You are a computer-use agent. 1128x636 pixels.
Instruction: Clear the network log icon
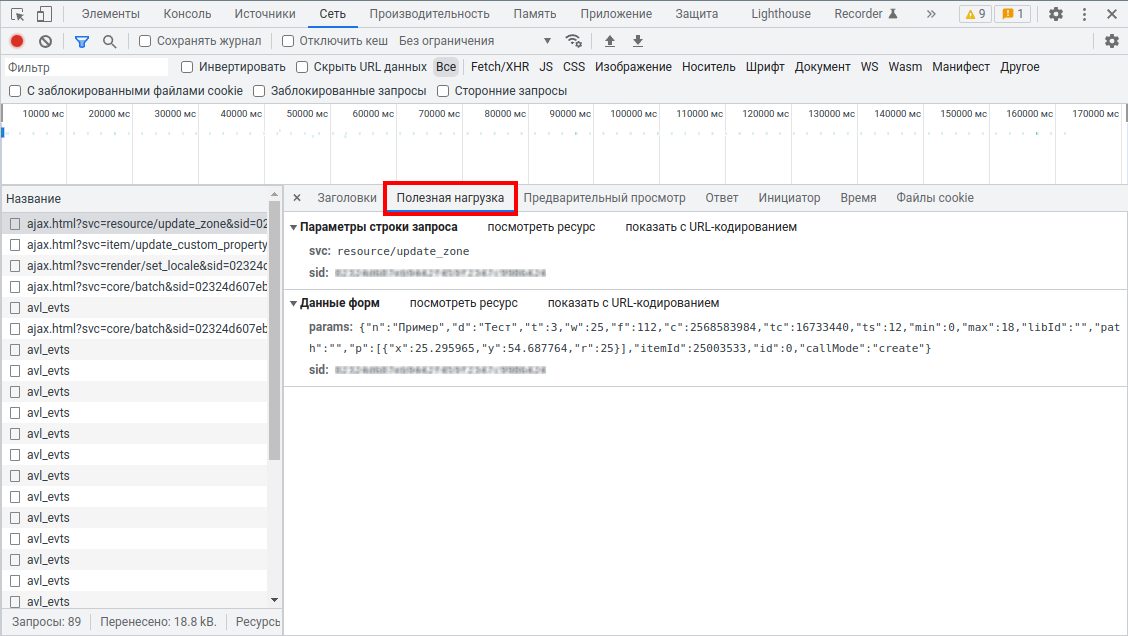(45, 41)
